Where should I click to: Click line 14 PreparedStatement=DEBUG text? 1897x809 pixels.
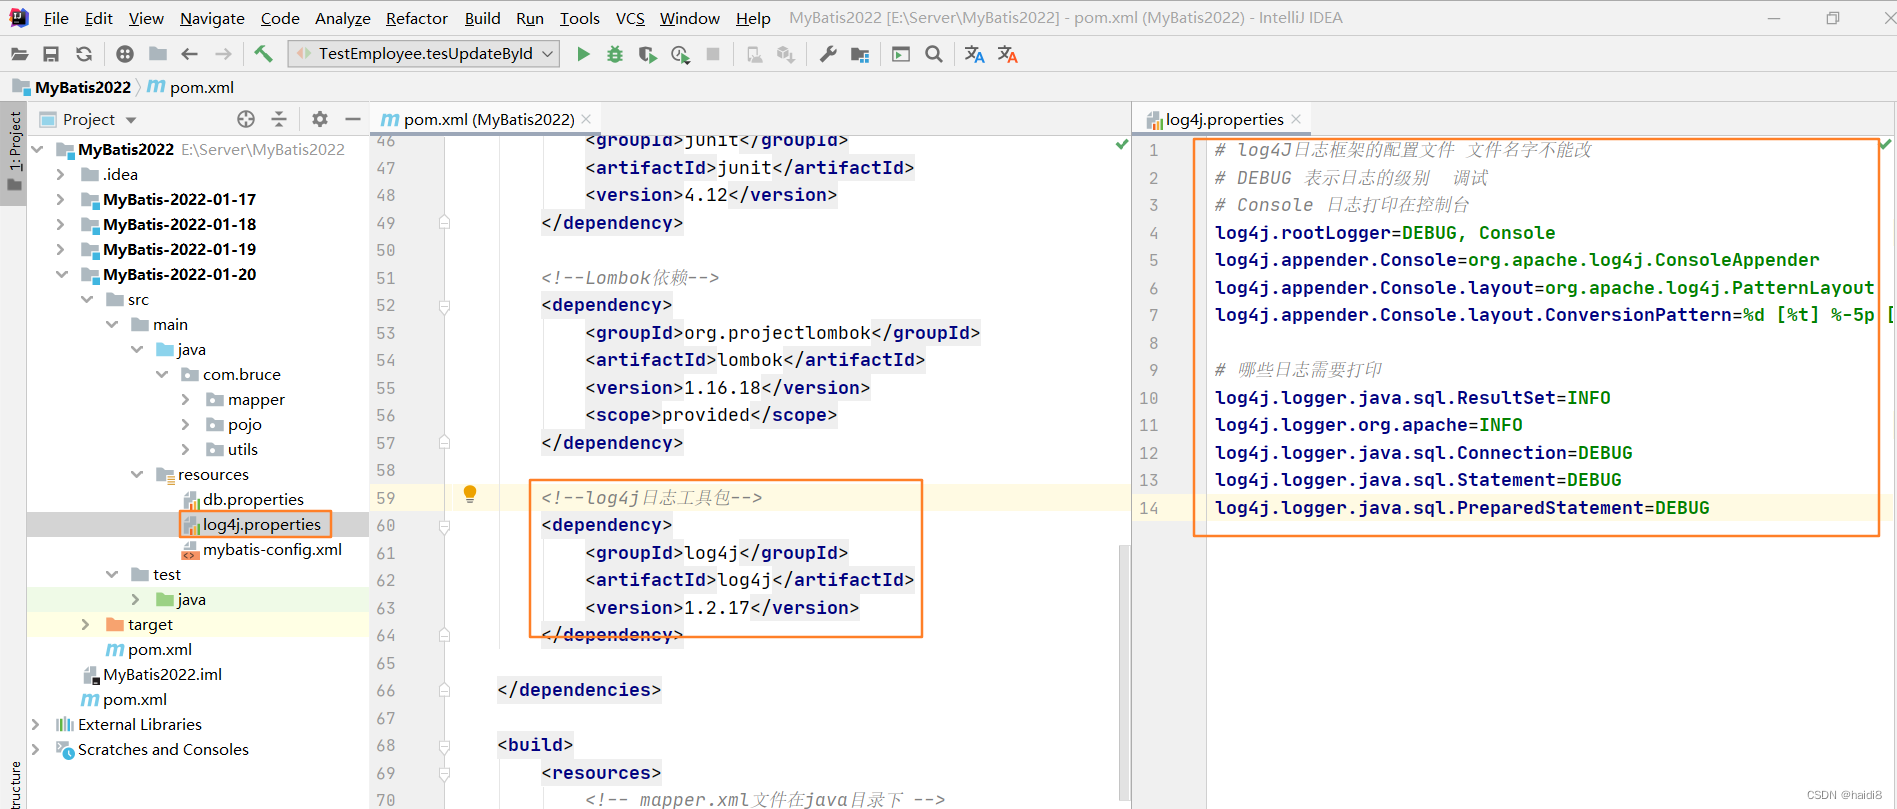tap(1461, 508)
